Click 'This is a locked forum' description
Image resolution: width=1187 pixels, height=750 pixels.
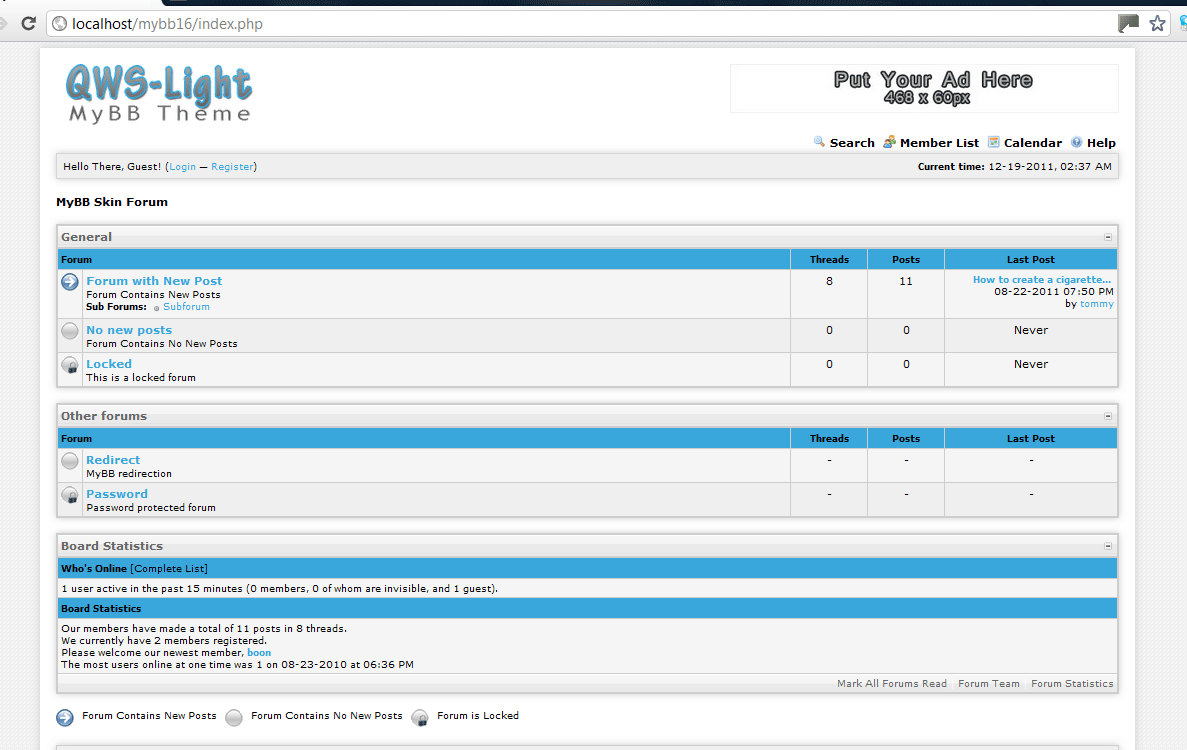(x=141, y=378)
